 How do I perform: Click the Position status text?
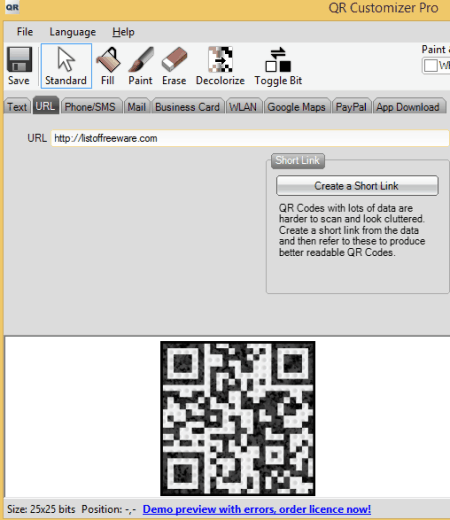pos(109,509)
